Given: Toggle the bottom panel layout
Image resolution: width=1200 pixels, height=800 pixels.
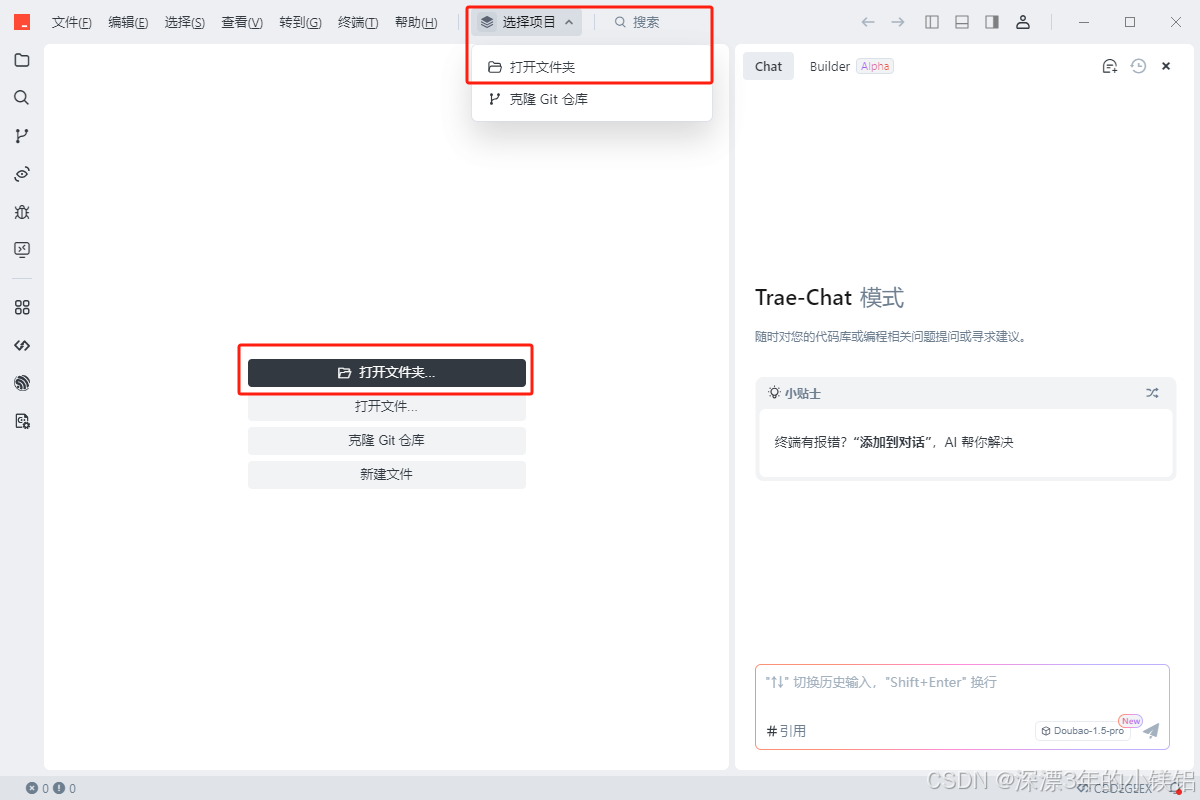Looking at the screenshot, I should (x=962, y=22).
